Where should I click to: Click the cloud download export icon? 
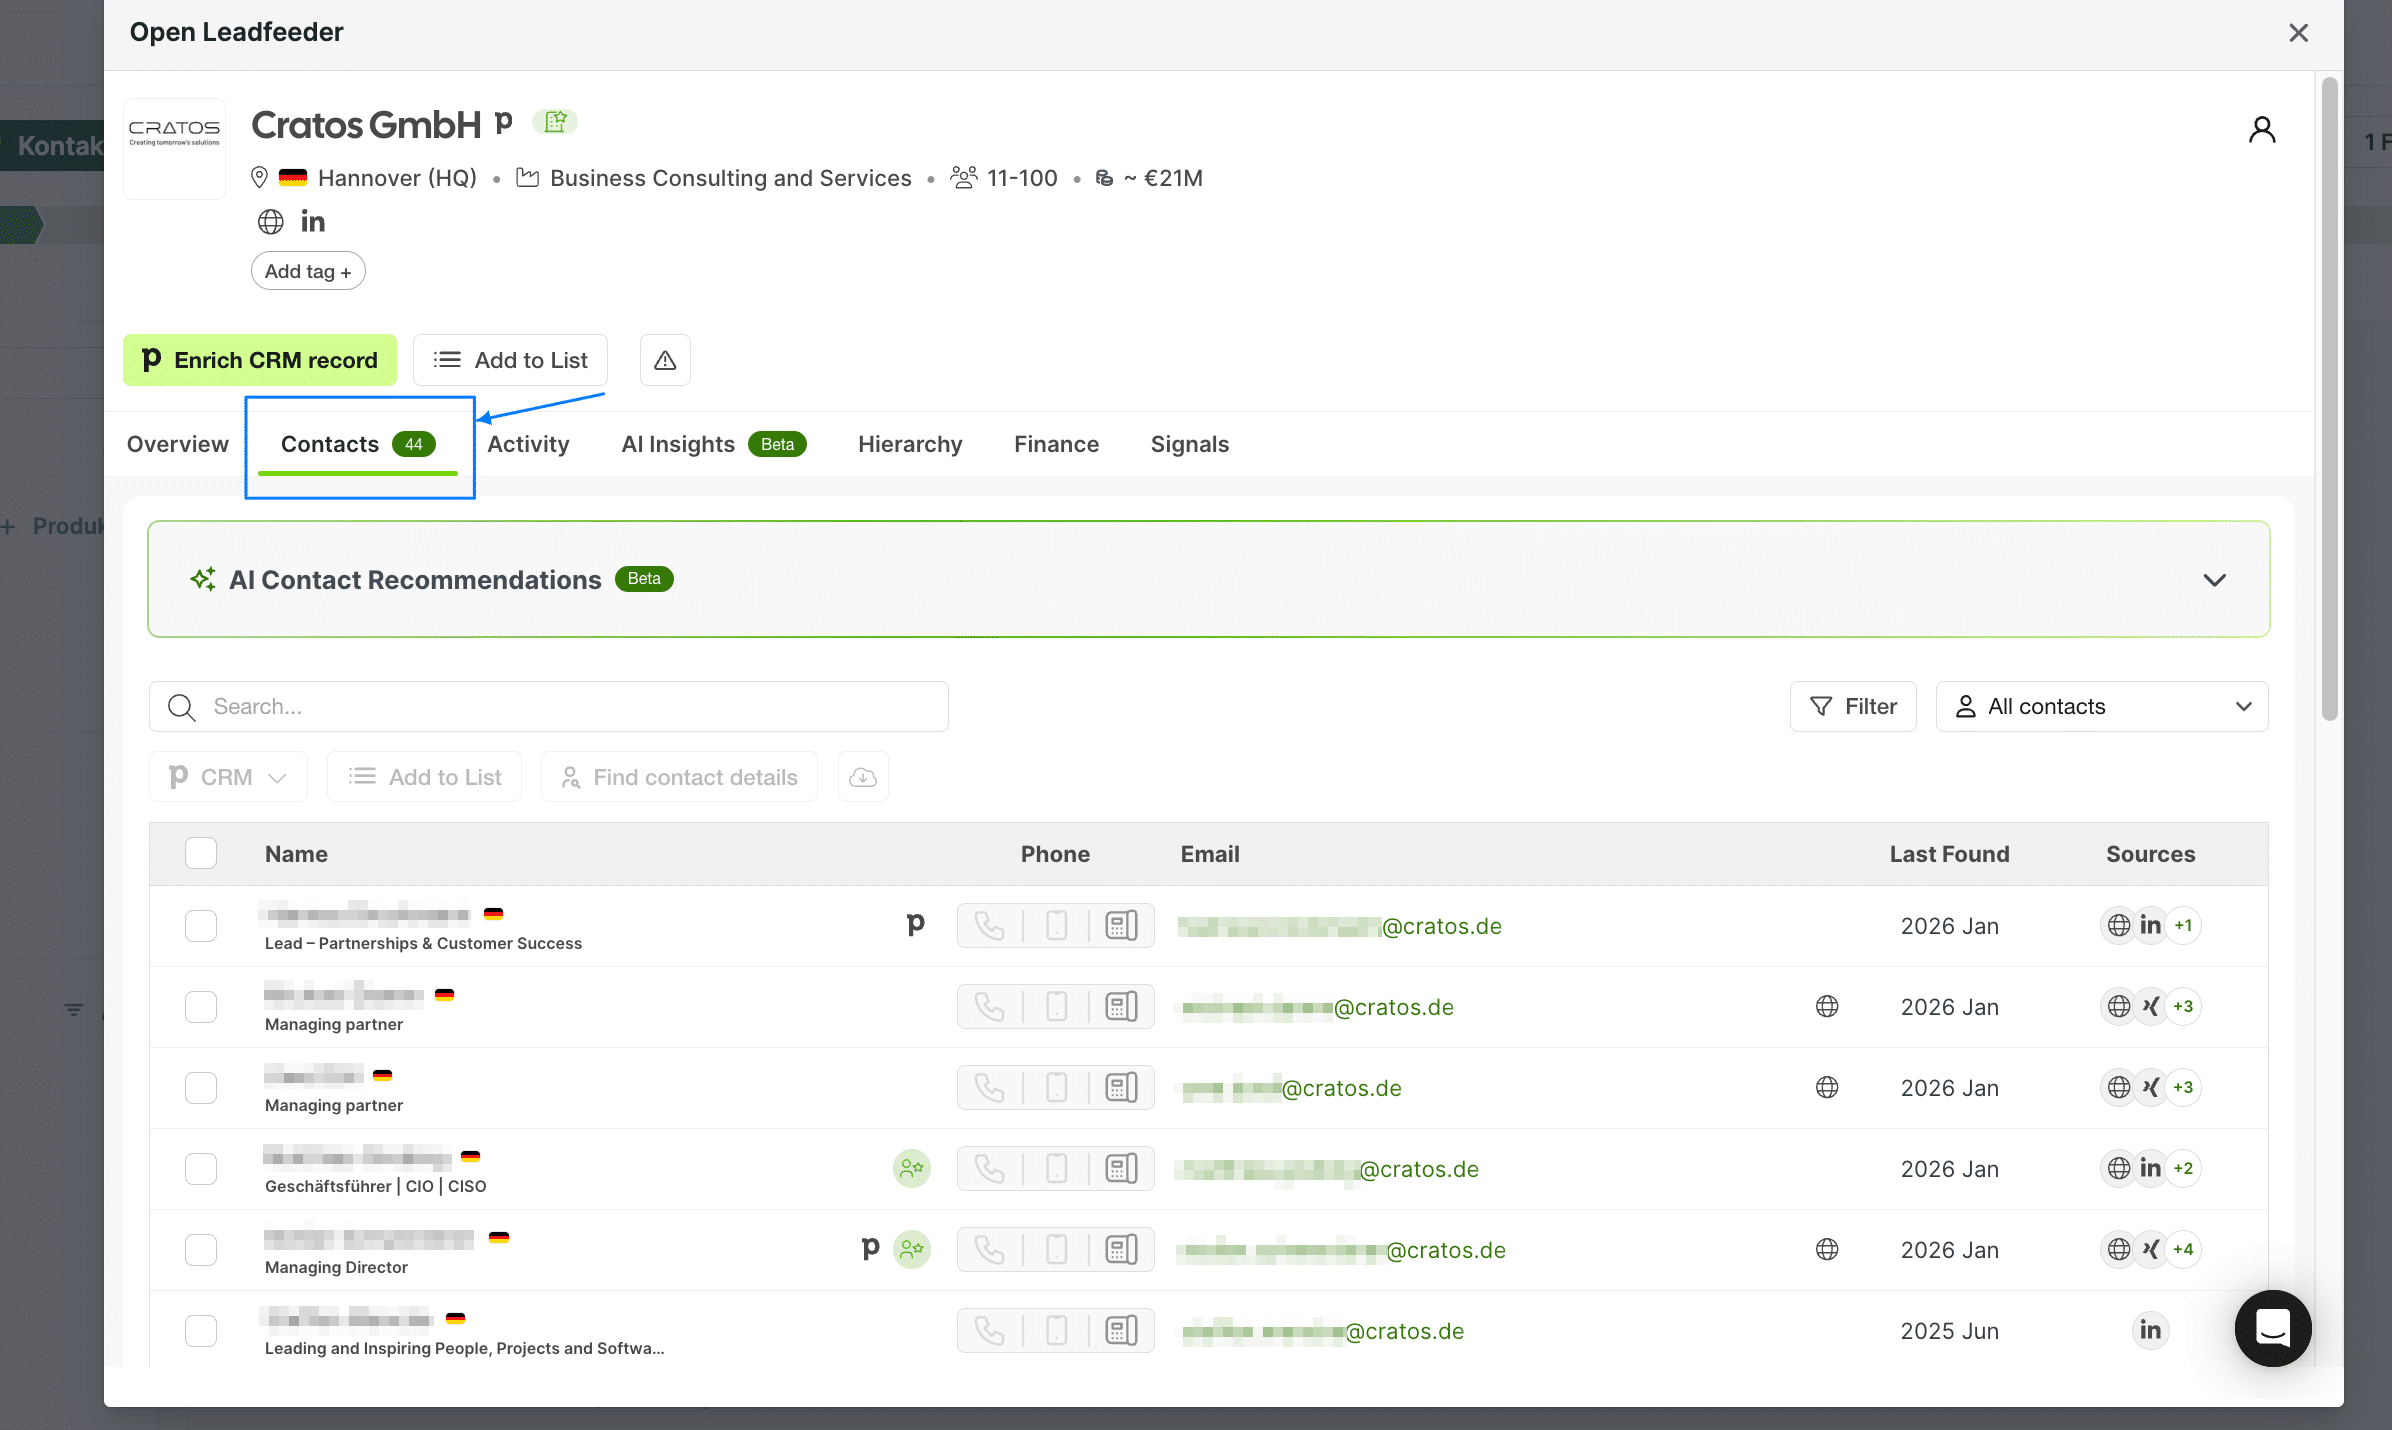(863, 777)
